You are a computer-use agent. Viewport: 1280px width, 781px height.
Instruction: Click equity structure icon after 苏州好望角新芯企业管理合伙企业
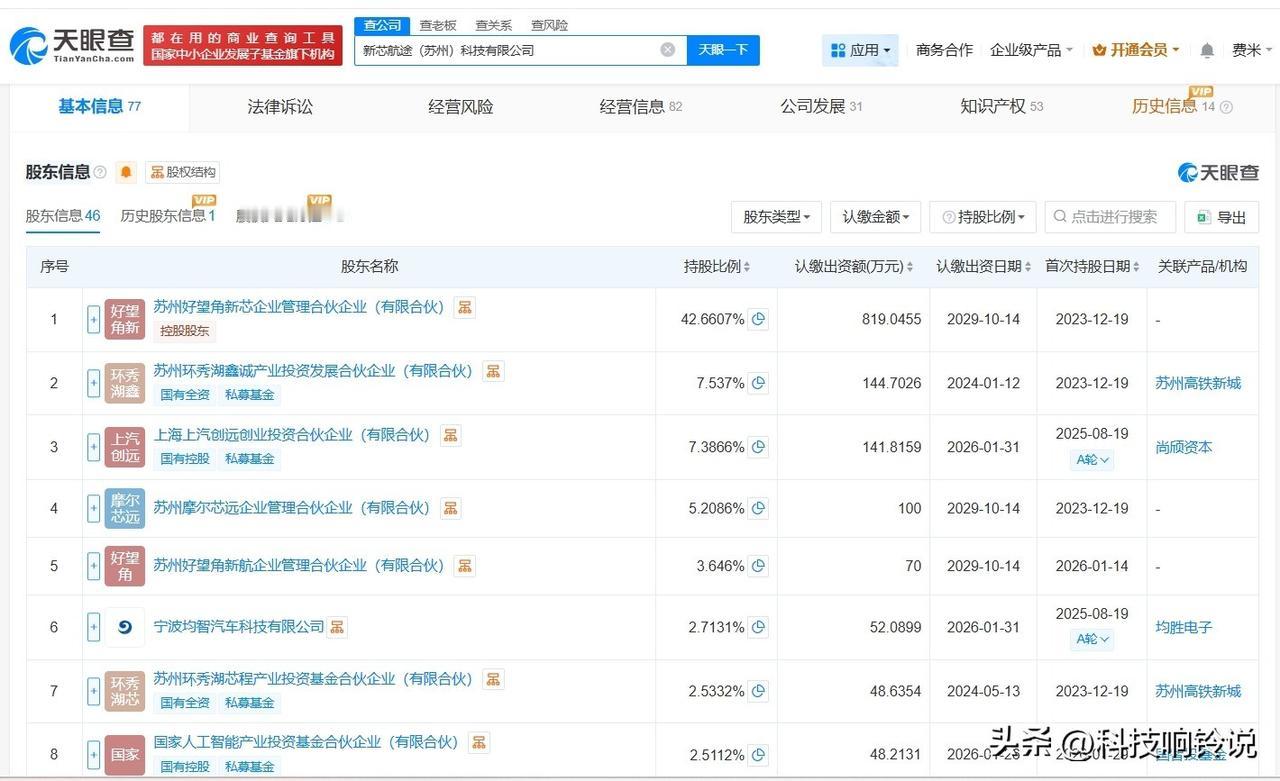point(464,307)
